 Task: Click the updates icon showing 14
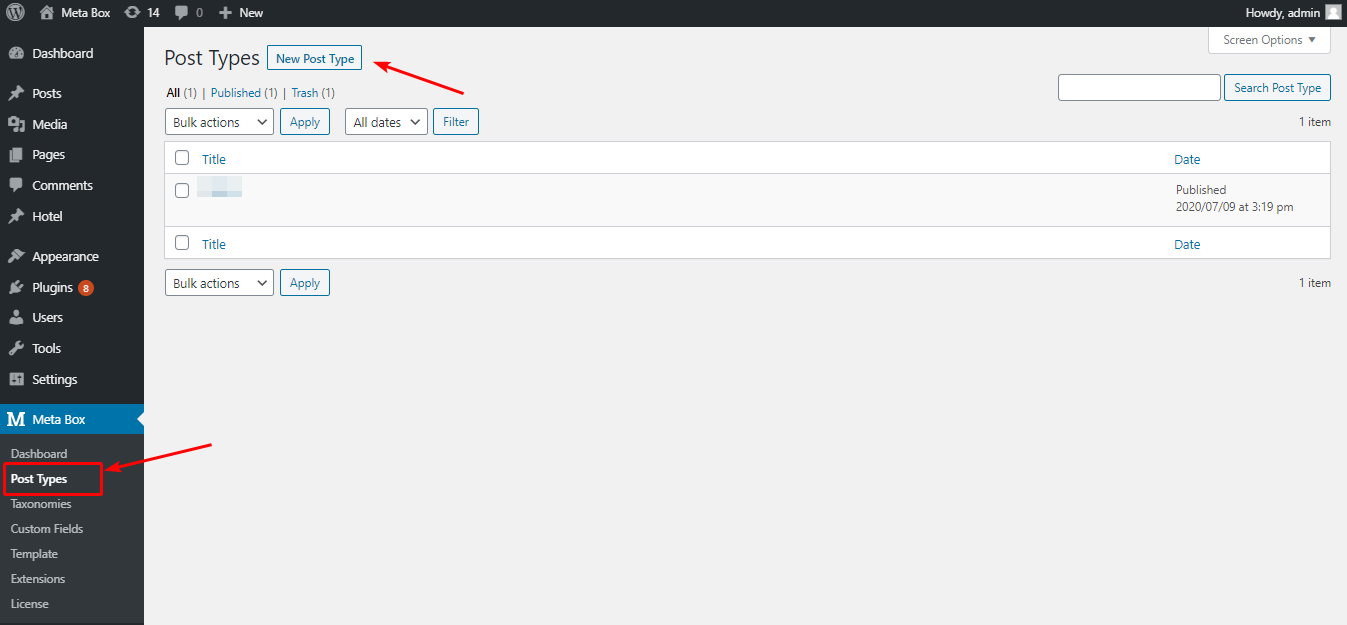pyautogui.click(x=132, y=13)
